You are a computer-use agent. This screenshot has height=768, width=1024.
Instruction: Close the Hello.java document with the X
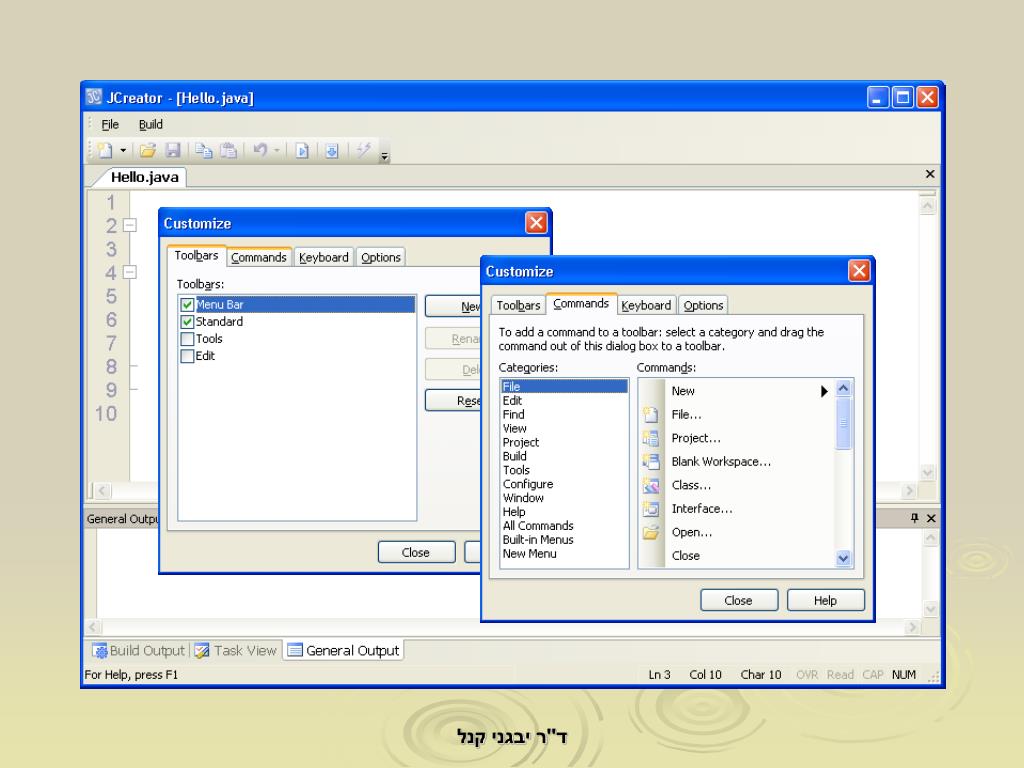coord(930,174)
